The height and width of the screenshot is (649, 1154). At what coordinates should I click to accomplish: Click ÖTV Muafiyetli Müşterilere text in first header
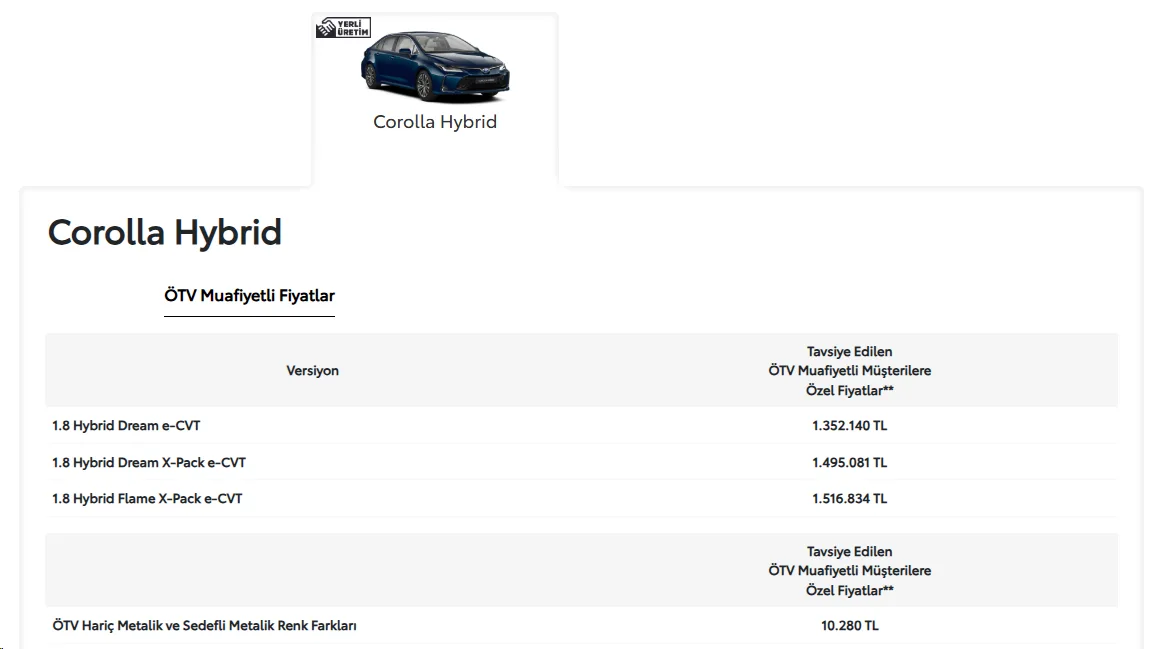(x=849, y=371)
